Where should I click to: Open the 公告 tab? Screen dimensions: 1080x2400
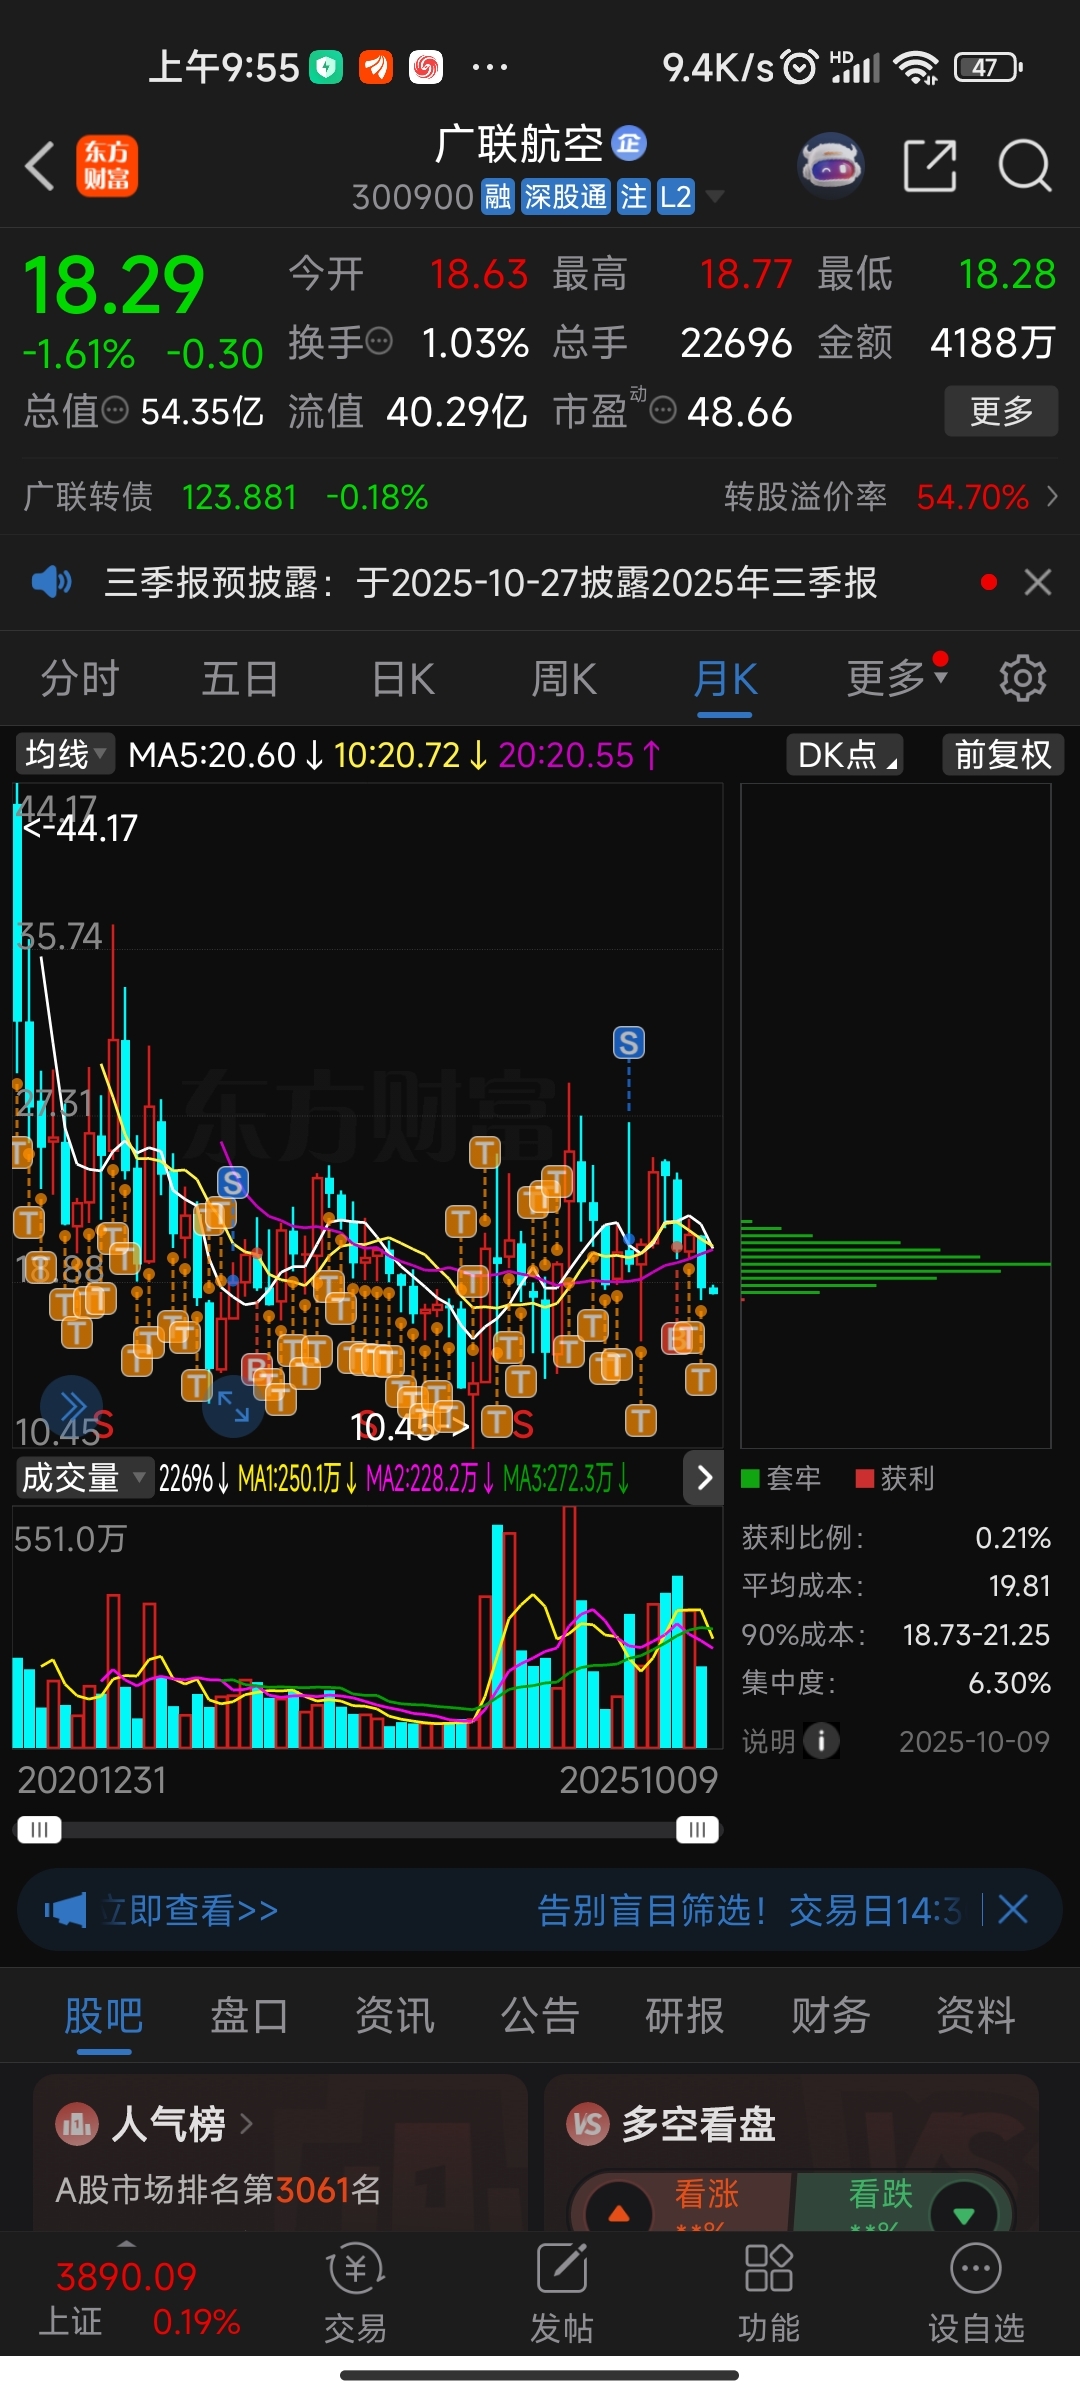[x=540, y=2016]
